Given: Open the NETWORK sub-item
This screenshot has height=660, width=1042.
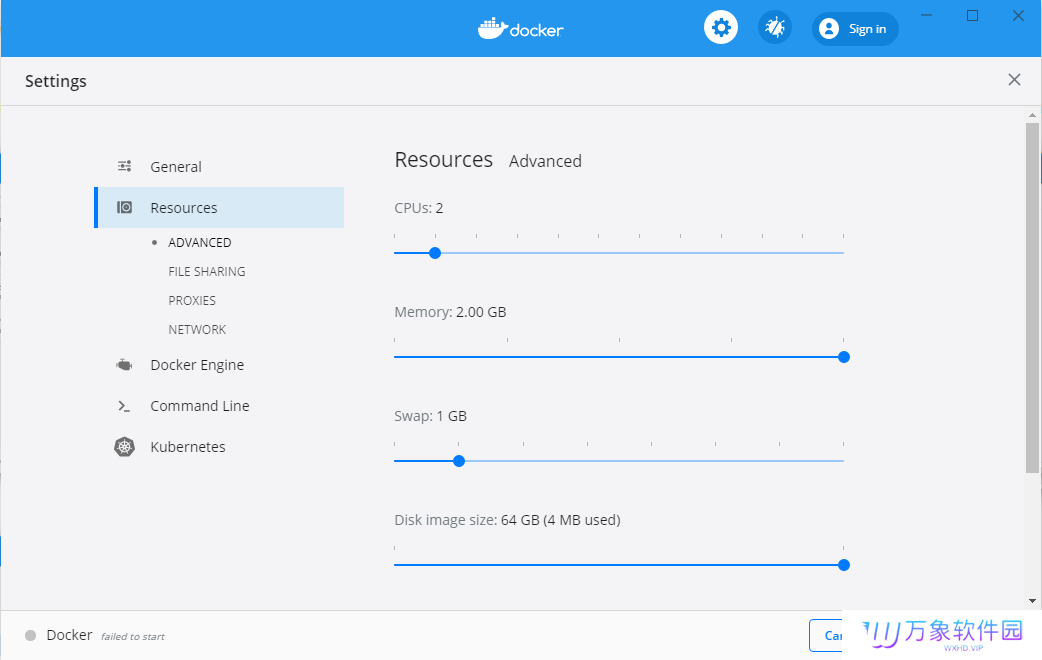Looking at the screenshot, I should (197, 330).
